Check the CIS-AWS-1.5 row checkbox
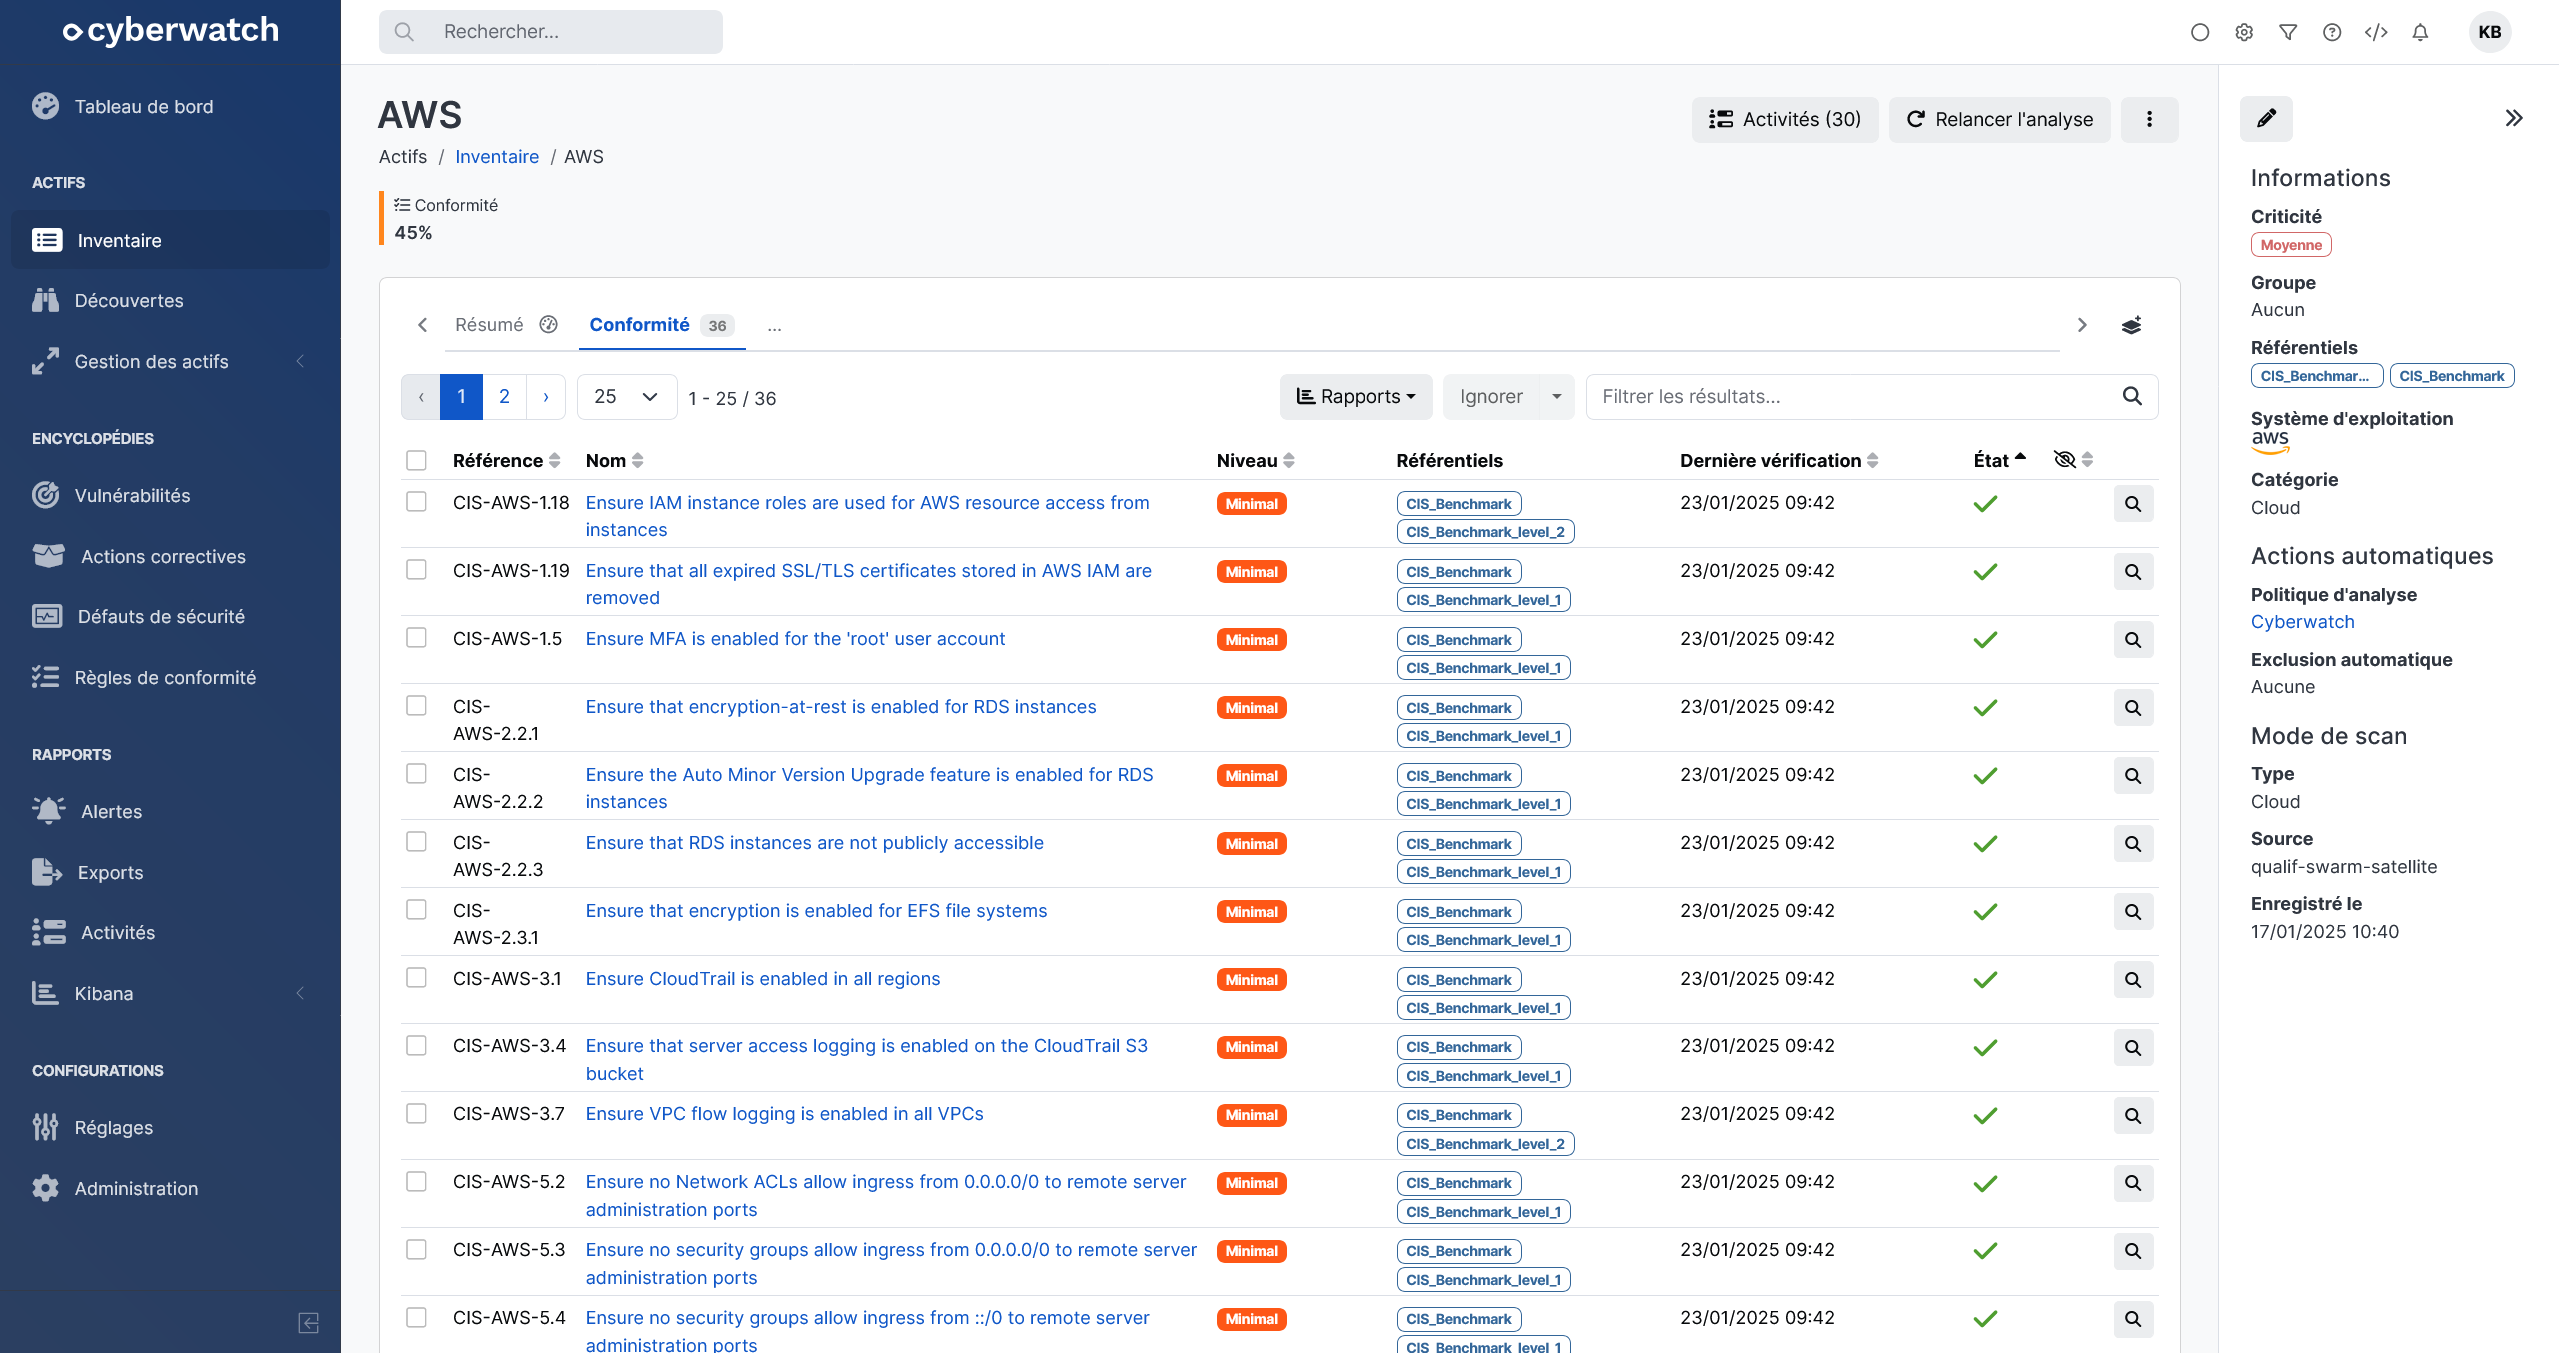2560x1353 pixels. click(416, 638)
